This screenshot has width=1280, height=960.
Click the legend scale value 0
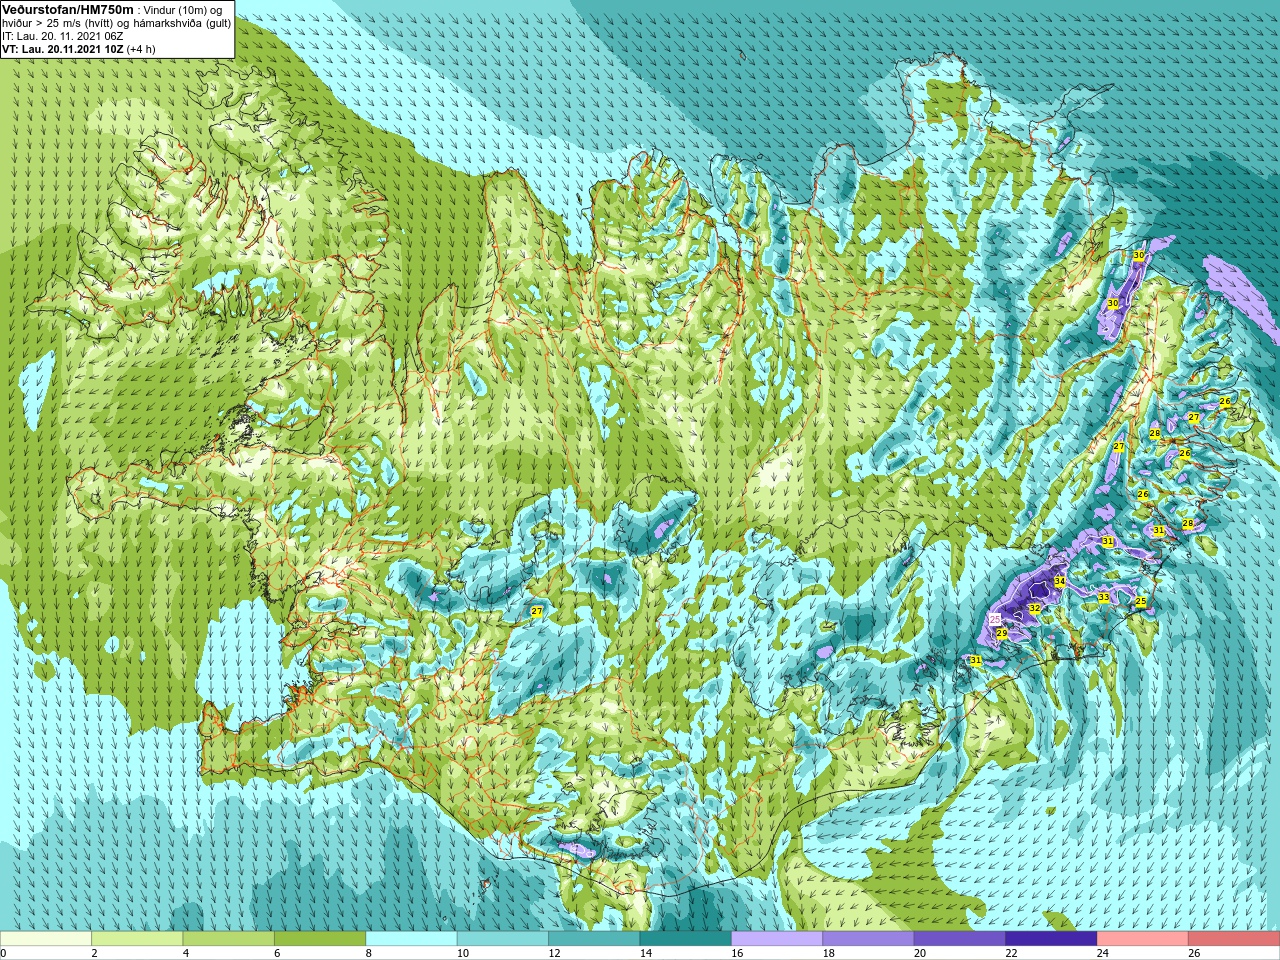click(4, 953)
